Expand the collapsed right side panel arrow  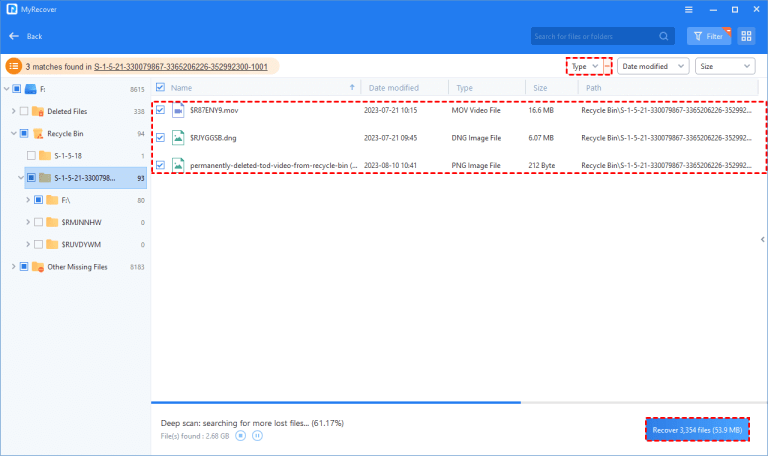(763, 240)
